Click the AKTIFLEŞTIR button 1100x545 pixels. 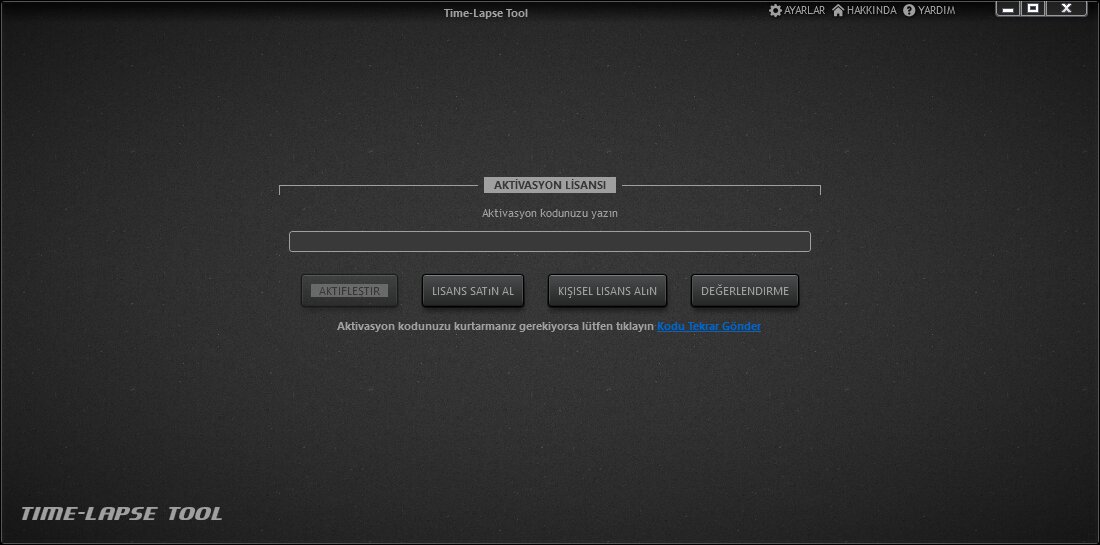[349, 290]
